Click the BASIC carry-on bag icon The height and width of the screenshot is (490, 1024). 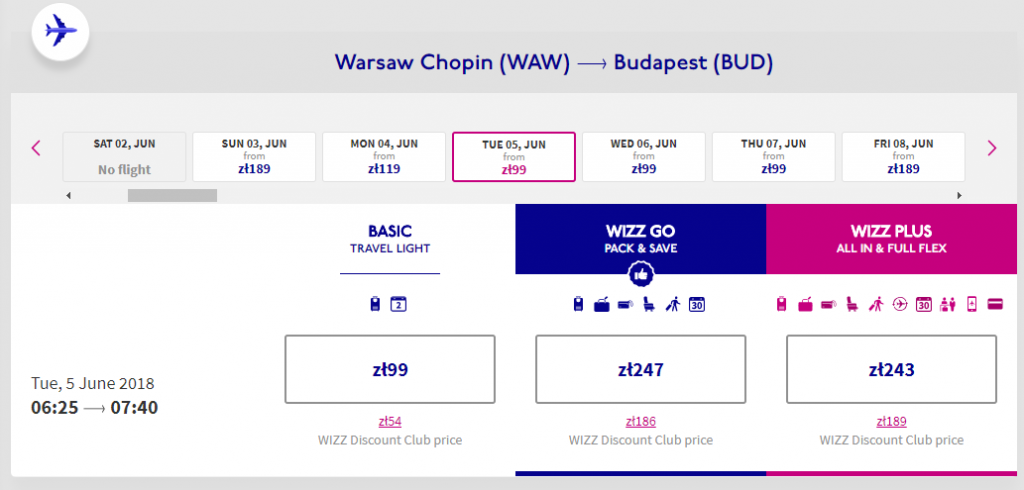point(375,304)
